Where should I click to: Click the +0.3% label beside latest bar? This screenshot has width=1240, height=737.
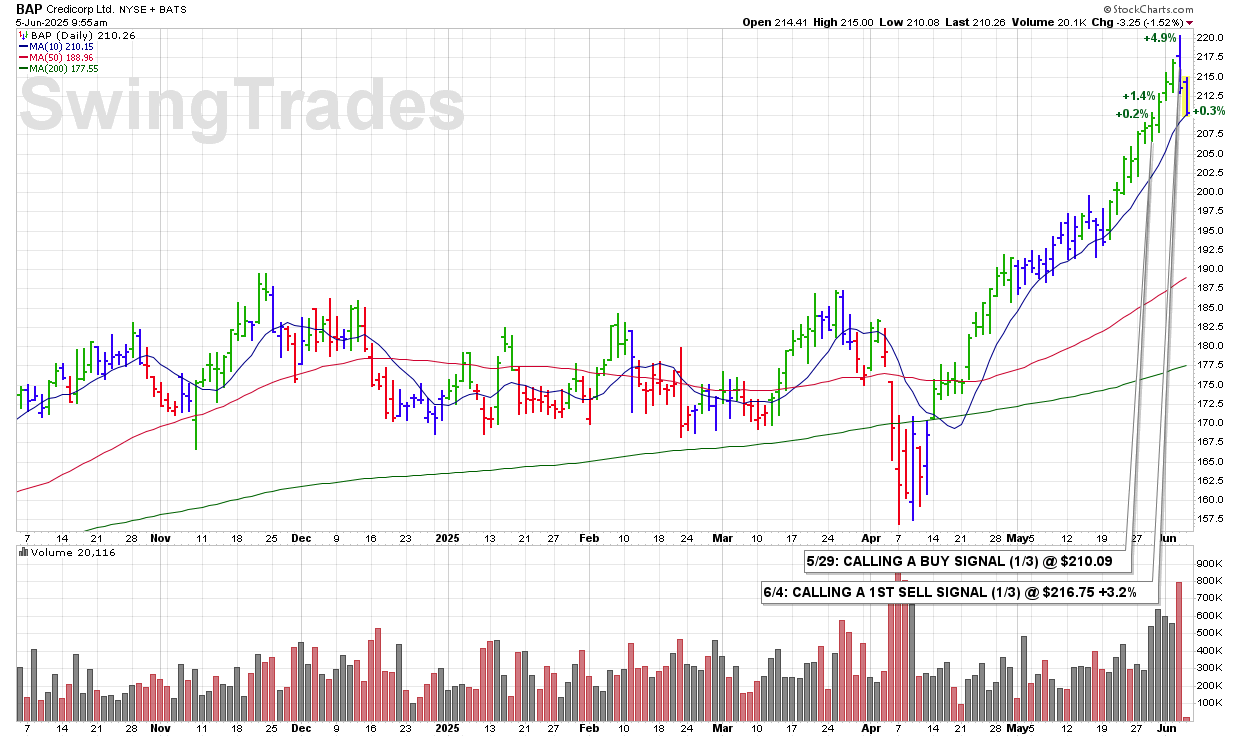click(x=1208, y=111)
